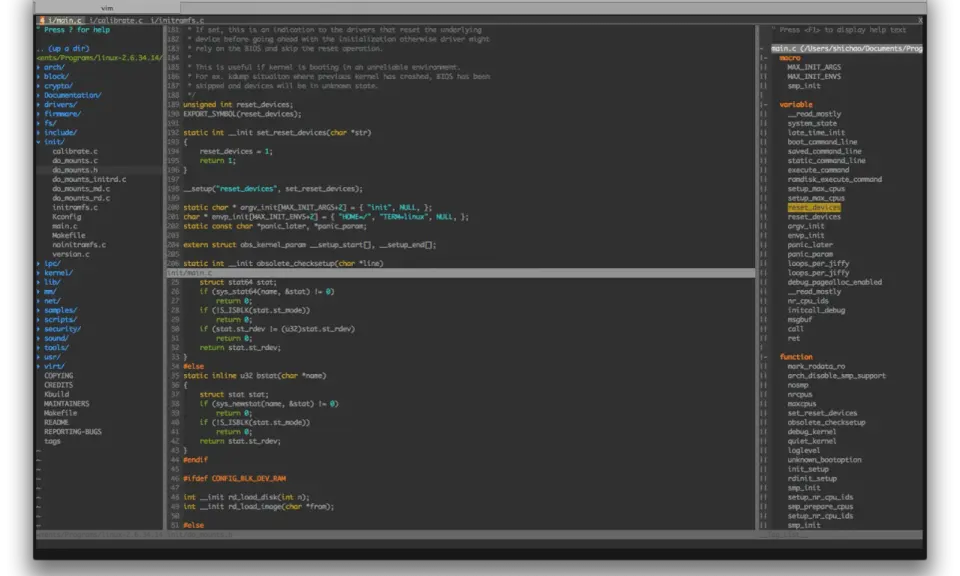Open the REPORTING-BUGS file
The height and width of the screenshot is (576, 960).
(72, 432)
